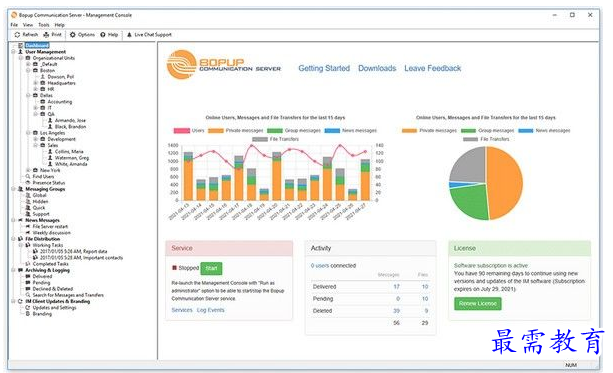This screenshot has height=373, width=613.
Task: Toggle Users series in the bar chart legend
Action: point(190,131)
